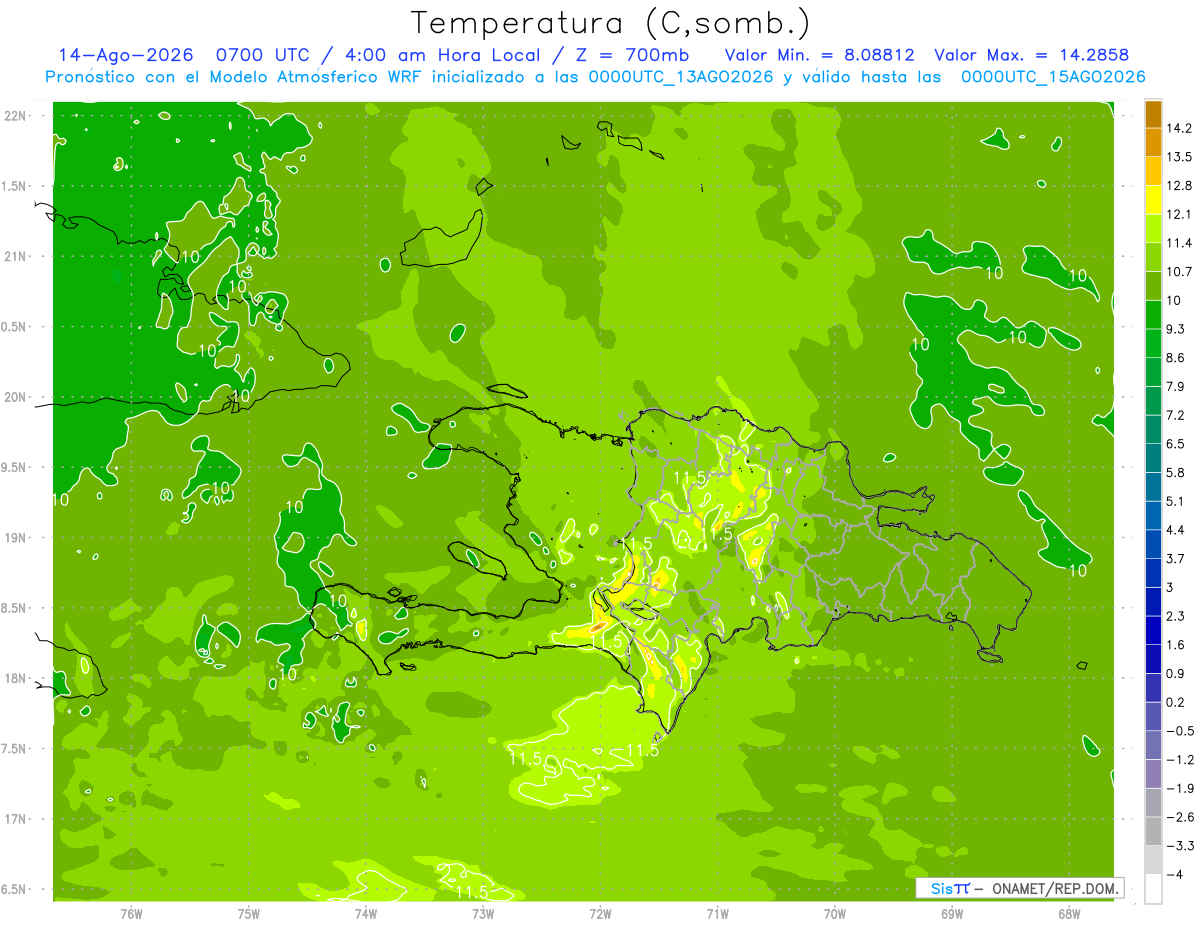This screenshot has width=1200, height=927.
Task: Click the 8.6 legend value
Action: tap(1176, 357)
